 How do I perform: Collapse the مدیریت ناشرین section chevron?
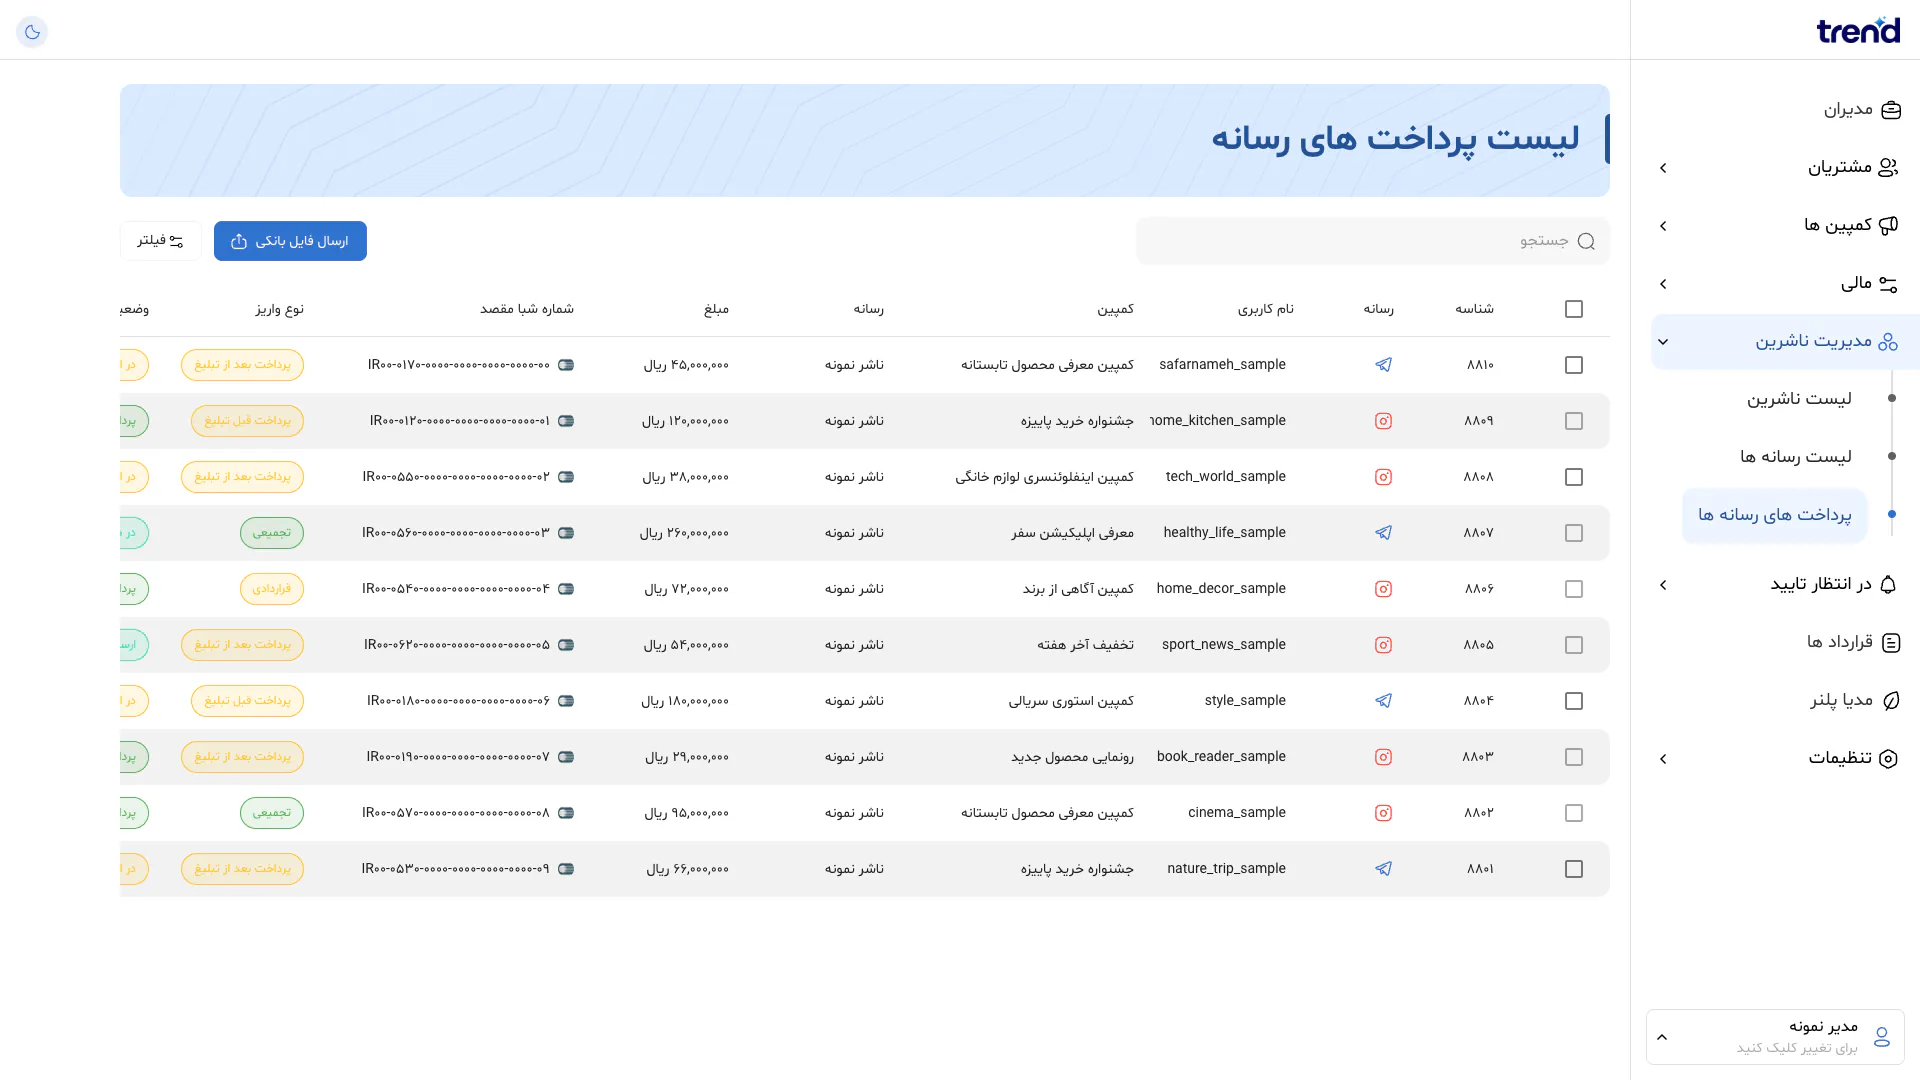[1664, 342]
